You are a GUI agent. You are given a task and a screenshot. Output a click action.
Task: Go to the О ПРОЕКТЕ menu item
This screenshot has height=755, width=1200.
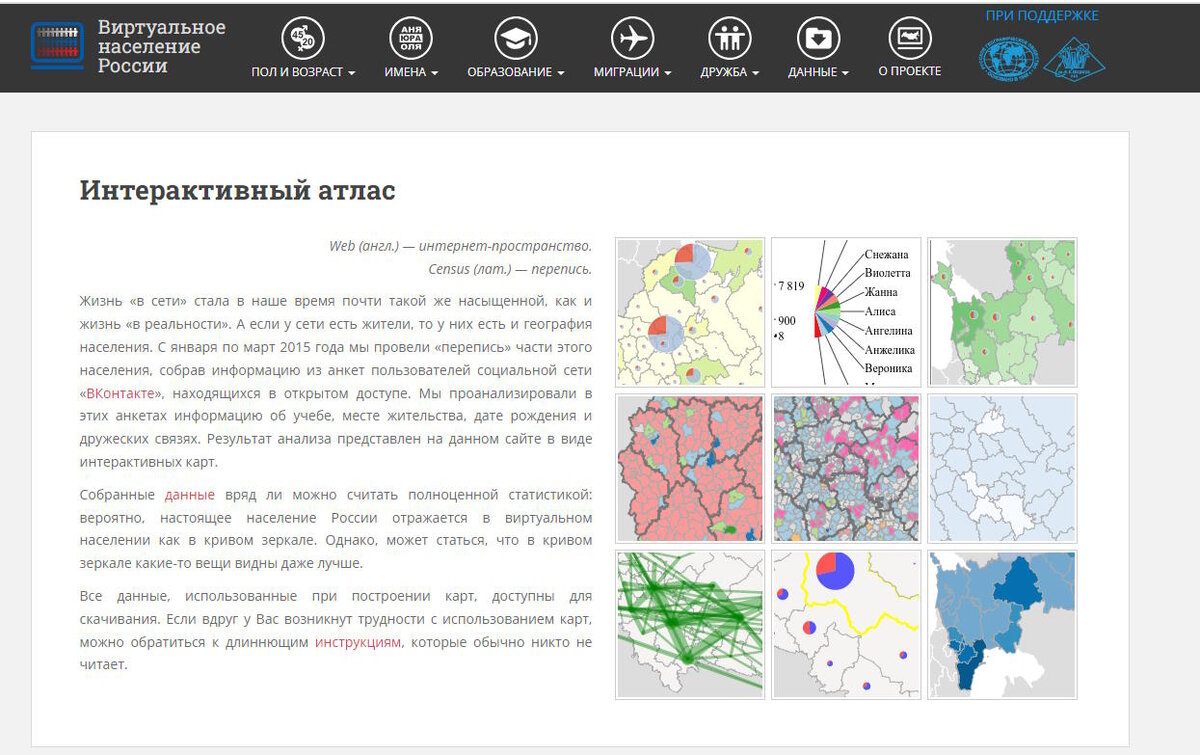[x=910, y=71]
